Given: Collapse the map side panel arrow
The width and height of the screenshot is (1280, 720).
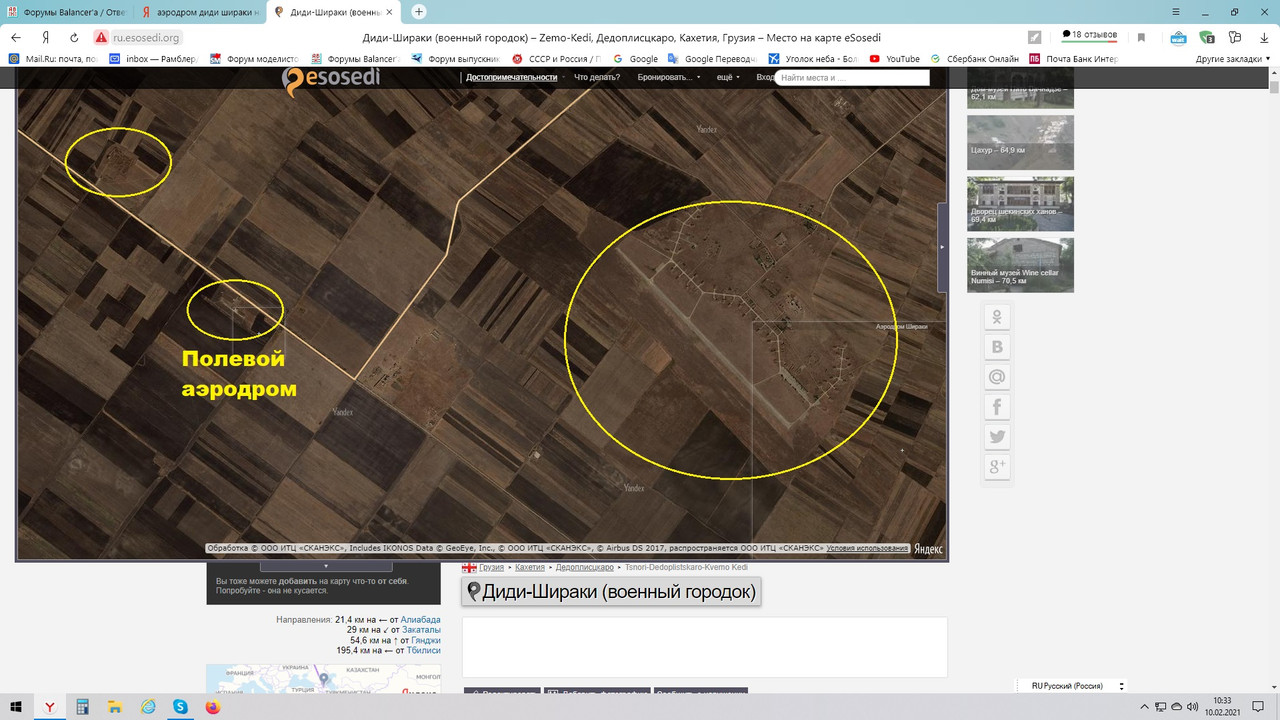Looking at the screenshot, I should point(942,247).
